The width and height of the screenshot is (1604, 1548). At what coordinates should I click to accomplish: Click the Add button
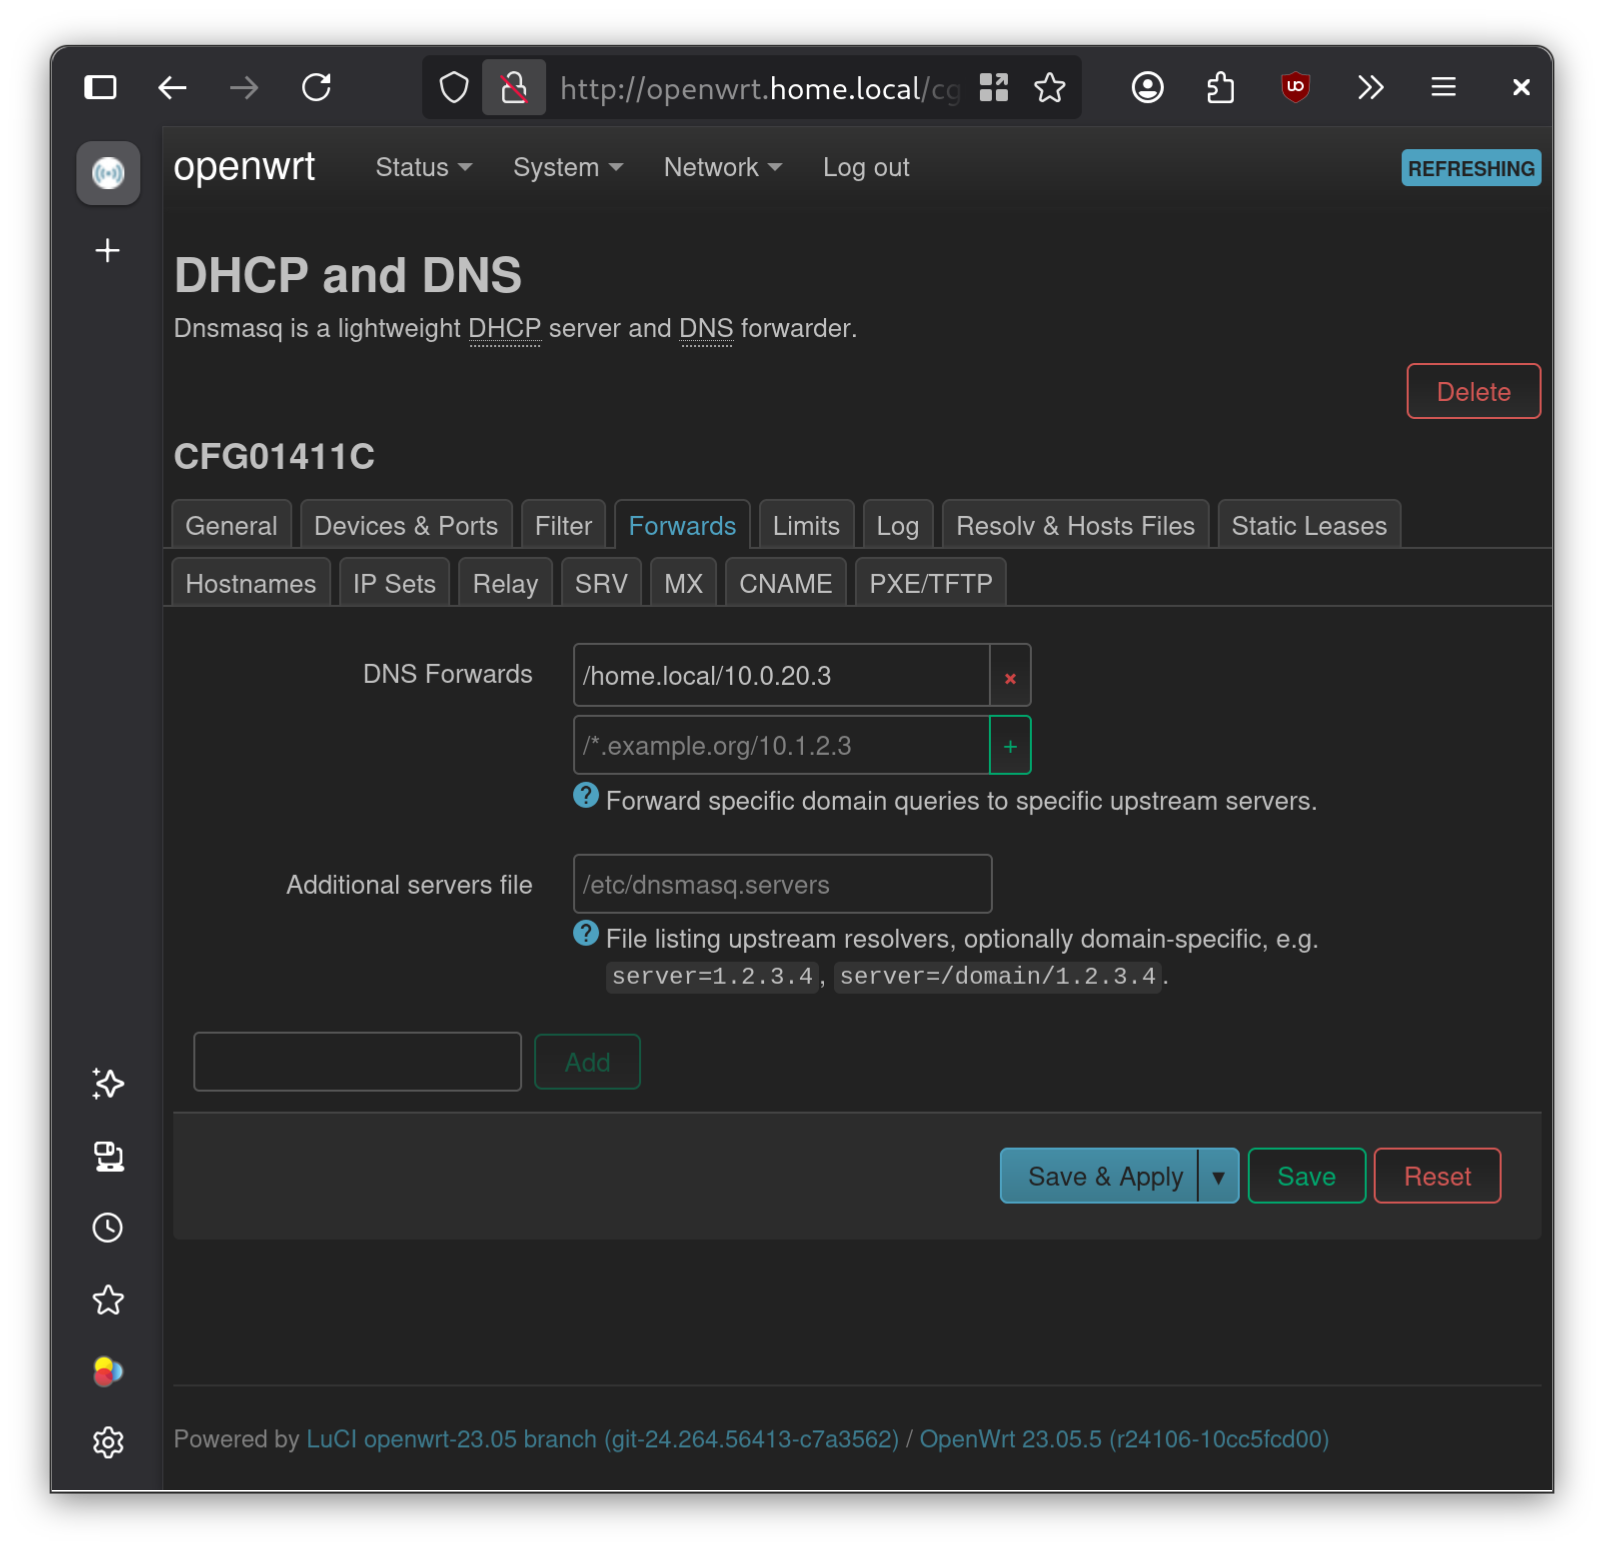587,1062
